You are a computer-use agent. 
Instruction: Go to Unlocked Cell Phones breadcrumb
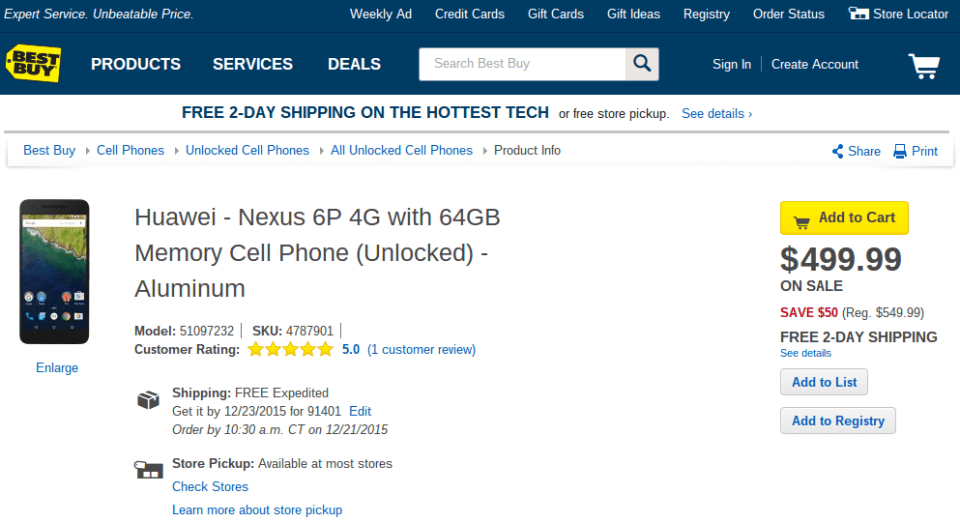pyautogui.click(x=247, y=150)
